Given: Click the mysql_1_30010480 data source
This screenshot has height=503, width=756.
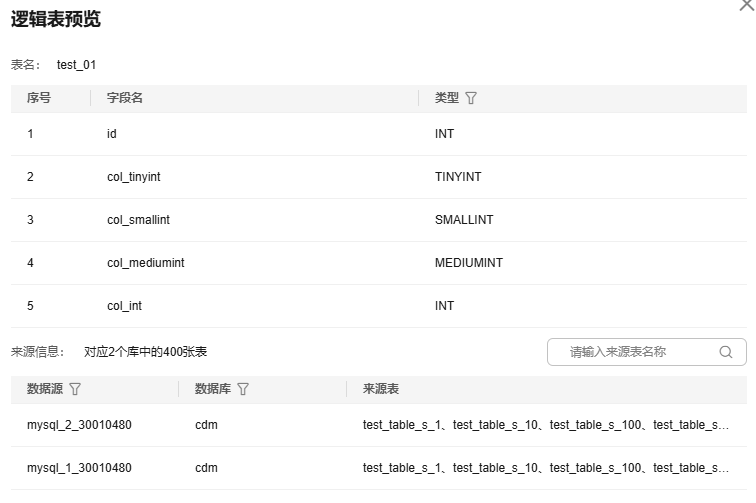Looking at the screenshot, I should (79, 468).
